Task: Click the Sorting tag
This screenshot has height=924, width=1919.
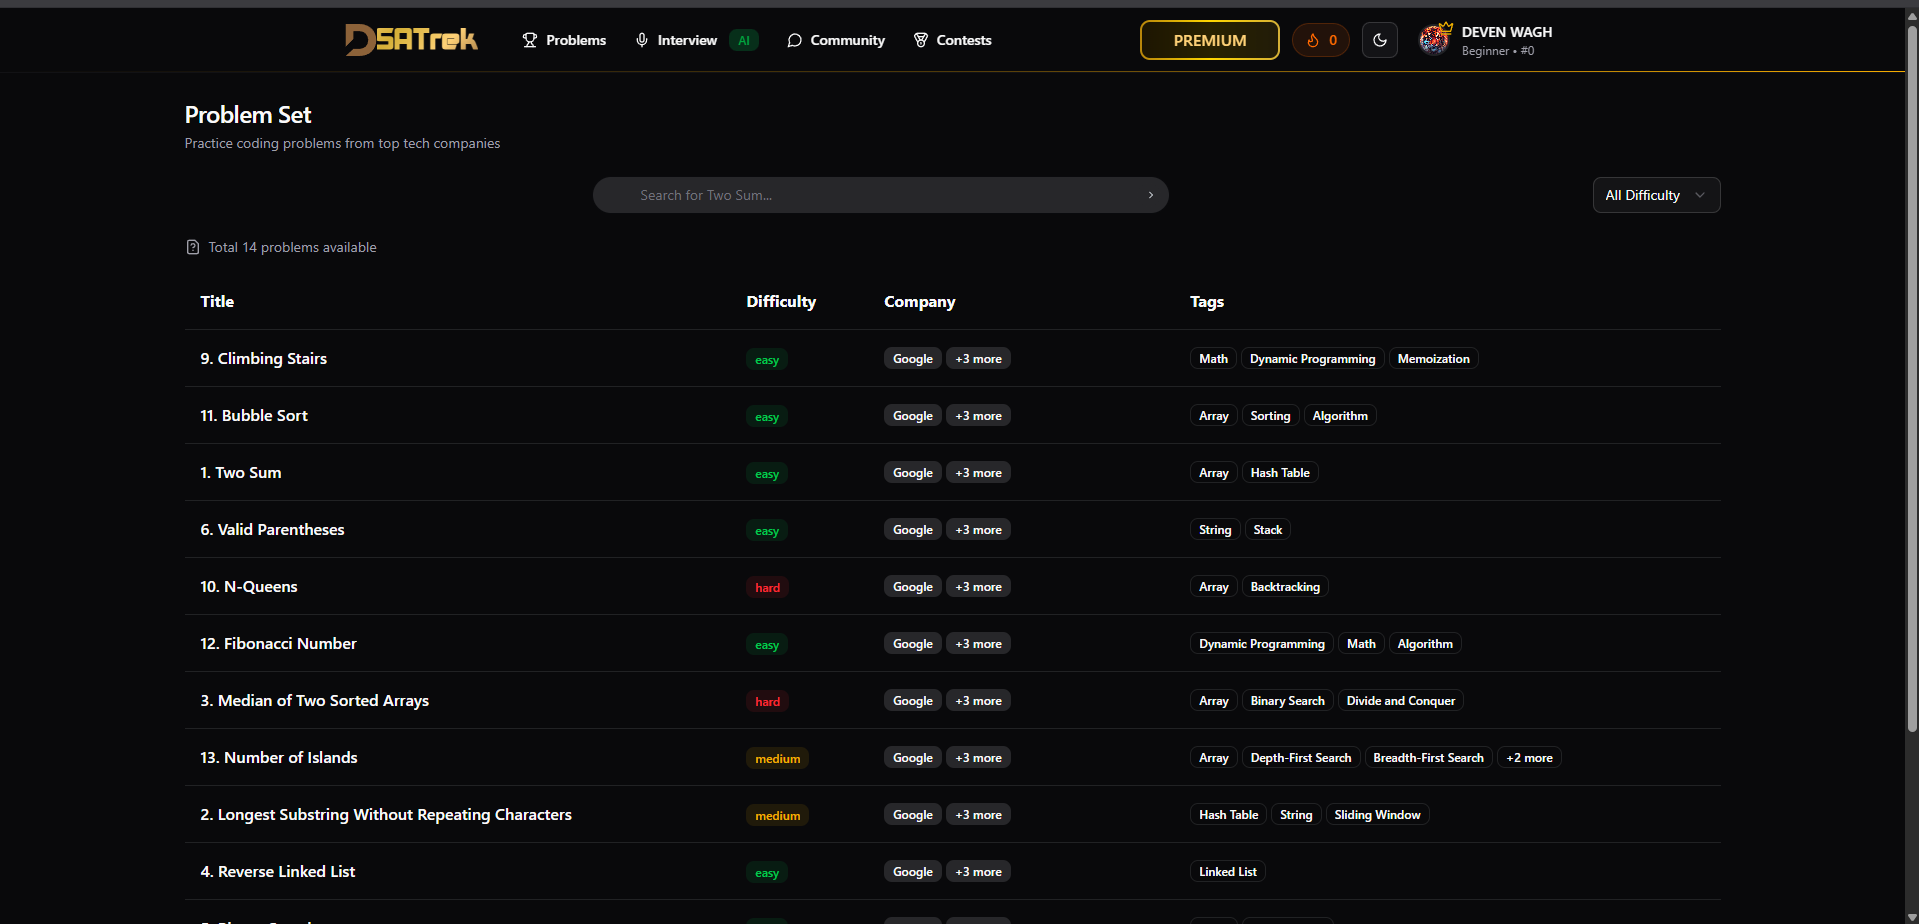Action: [x=1270, y=415]
